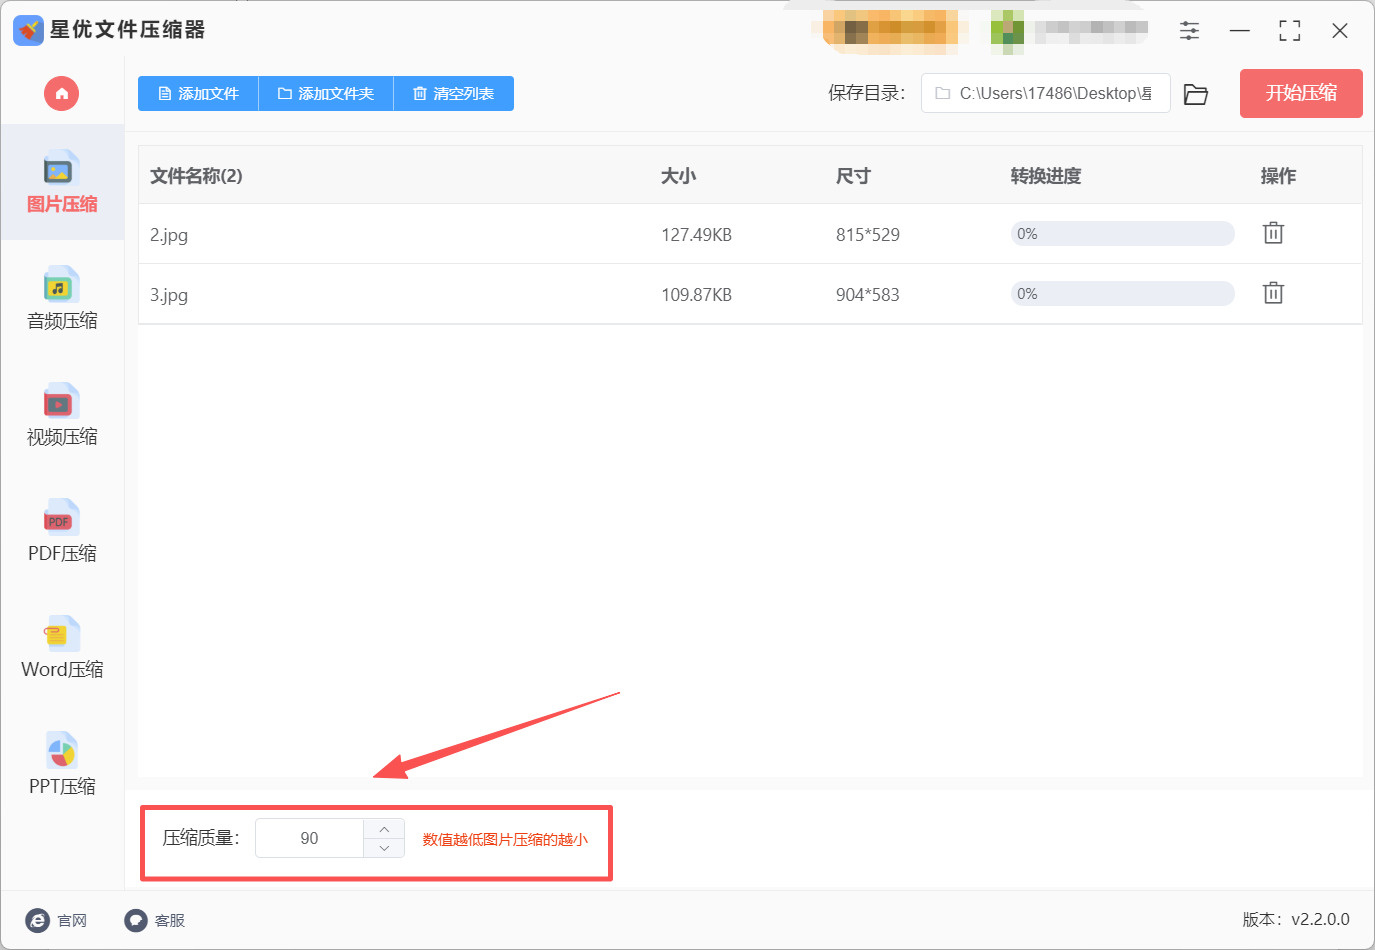Open the 图片压缩 image compression tab
Viewport: 1375px width, 950px height.
click(x=62, y=182)
